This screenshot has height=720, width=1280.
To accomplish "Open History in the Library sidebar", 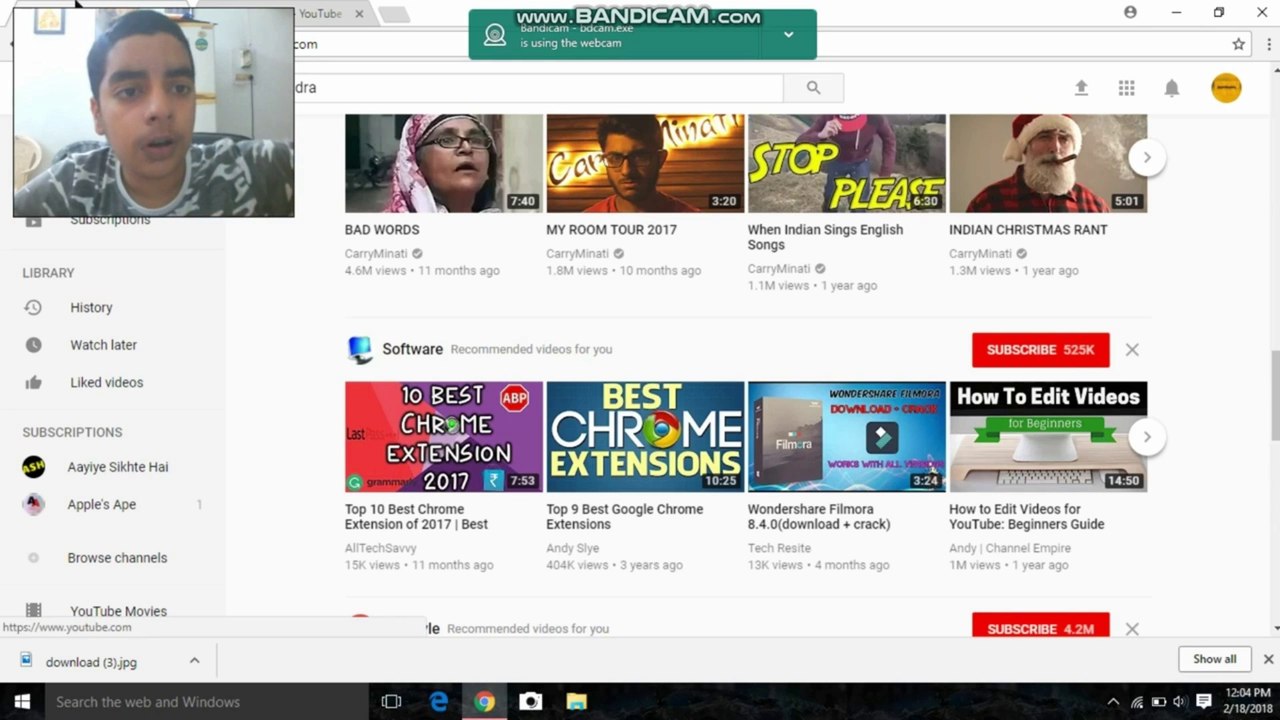I will [x=91, y=308].
